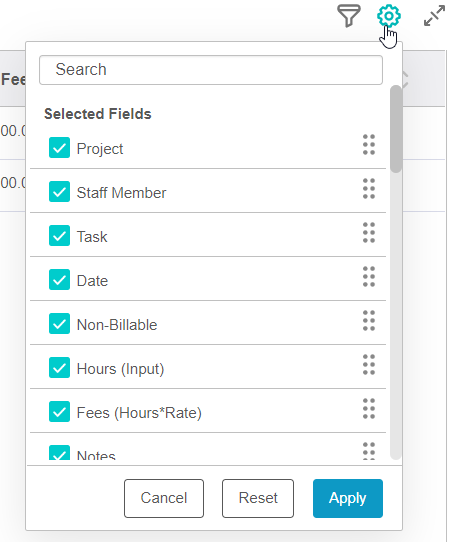
Task: Grab the drag handle for Staff Member
Action: [x=369, y=188]
